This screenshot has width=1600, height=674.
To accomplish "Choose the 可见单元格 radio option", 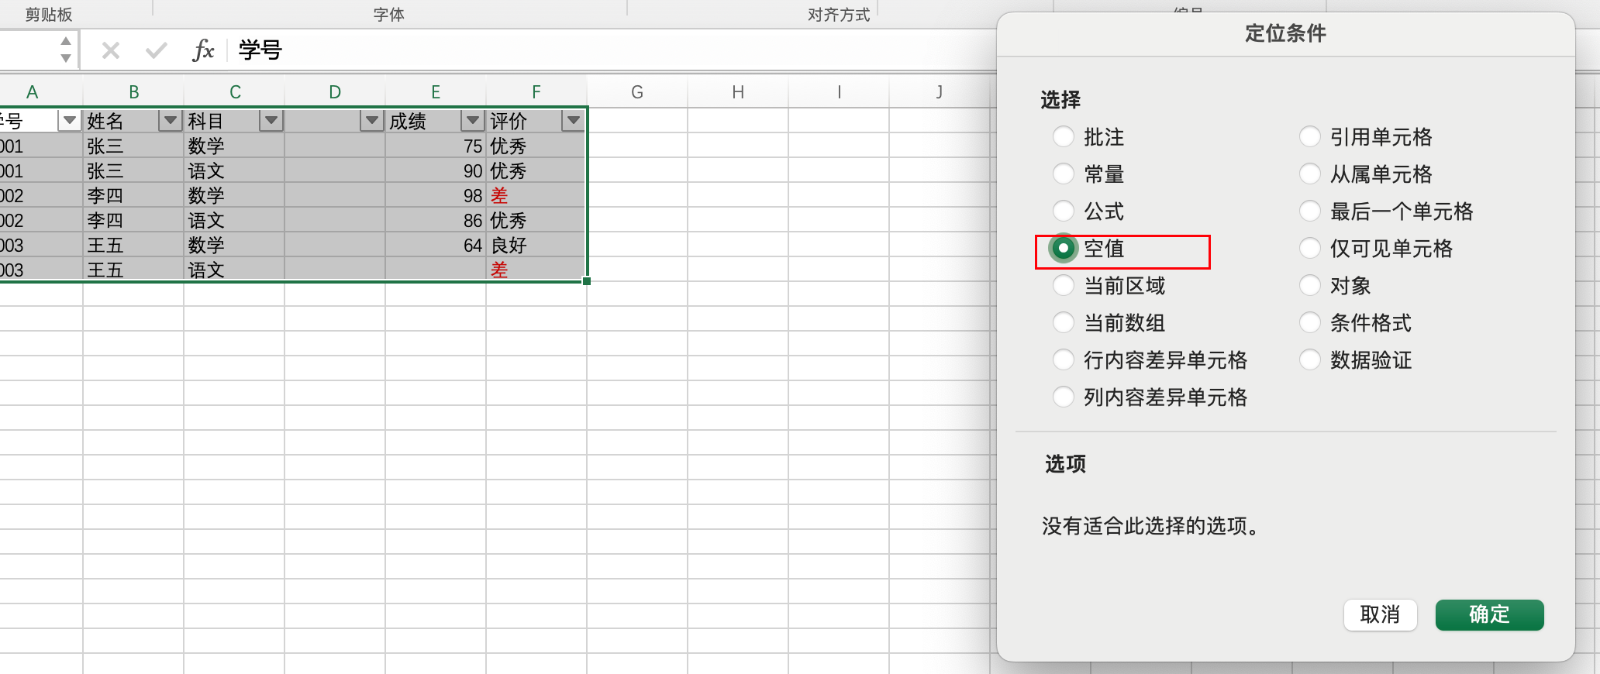I will point(1310,248).
